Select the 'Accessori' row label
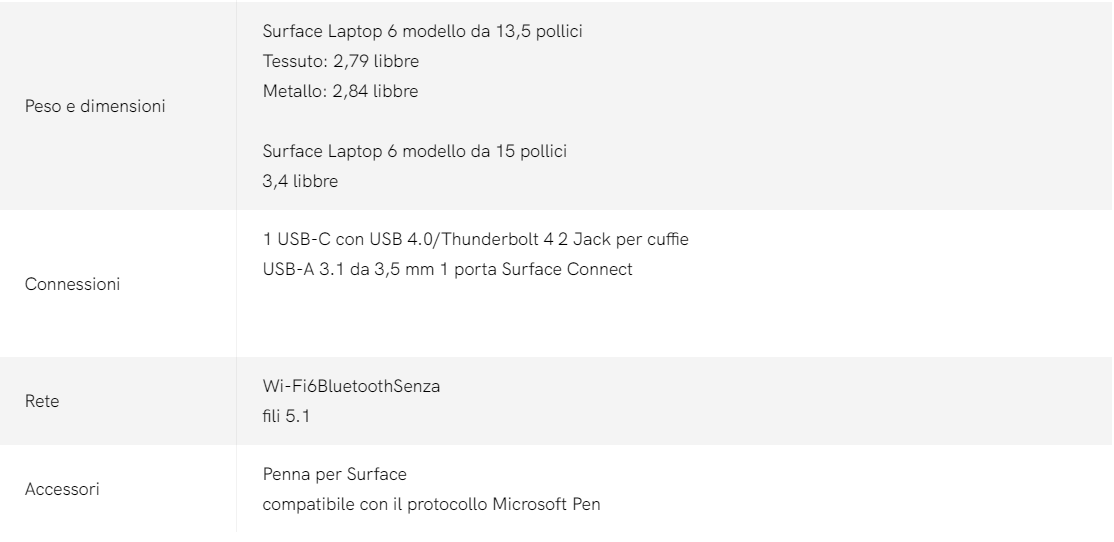The width and height of the screenshot is (1114, 542). 62,489
